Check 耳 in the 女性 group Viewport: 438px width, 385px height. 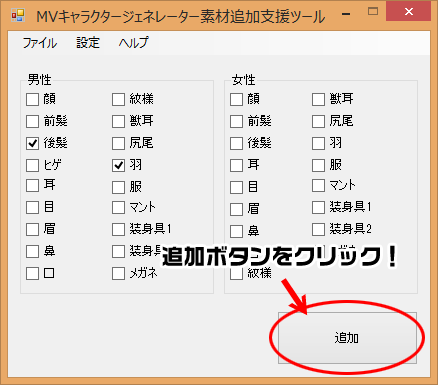(236, 165)
